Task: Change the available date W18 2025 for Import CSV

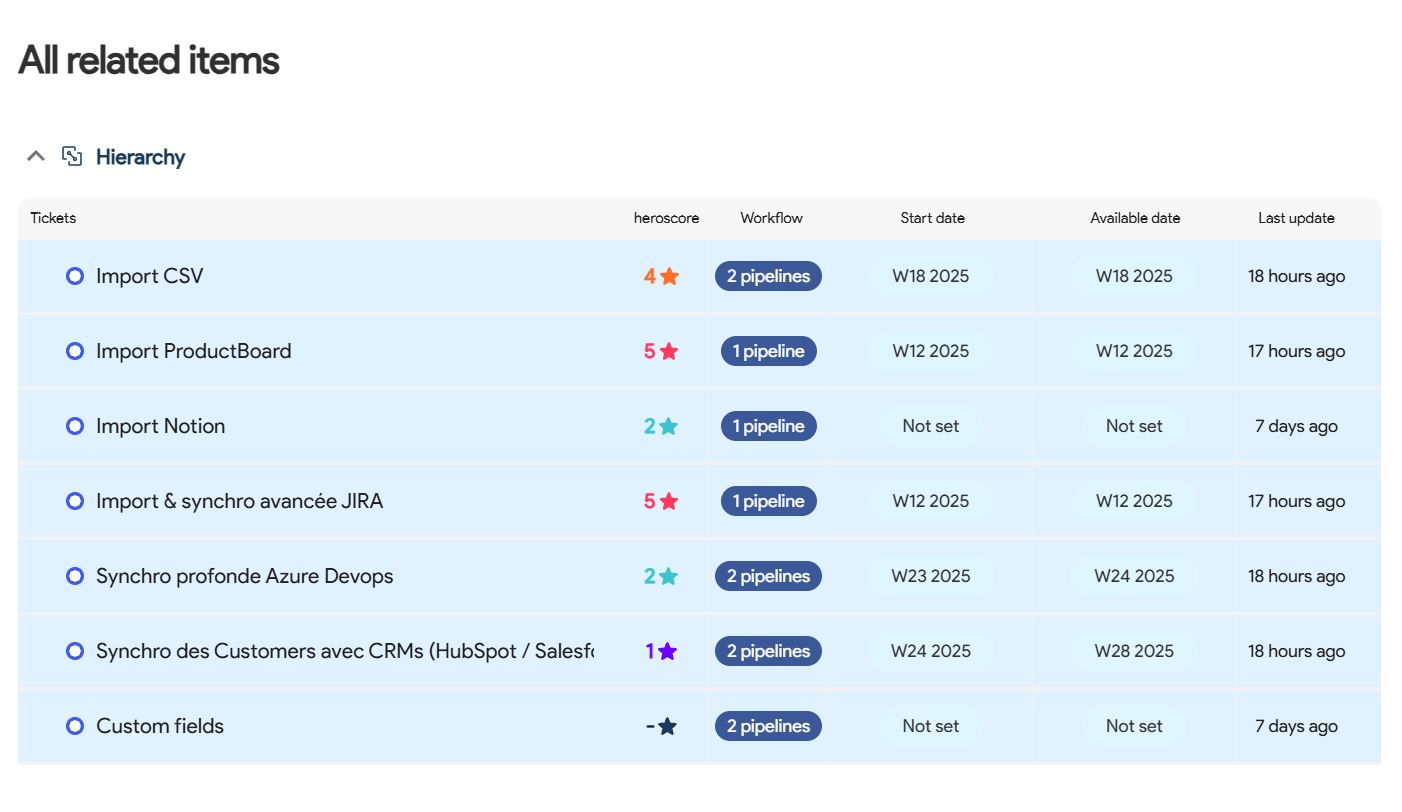Action: point(1134,276)
